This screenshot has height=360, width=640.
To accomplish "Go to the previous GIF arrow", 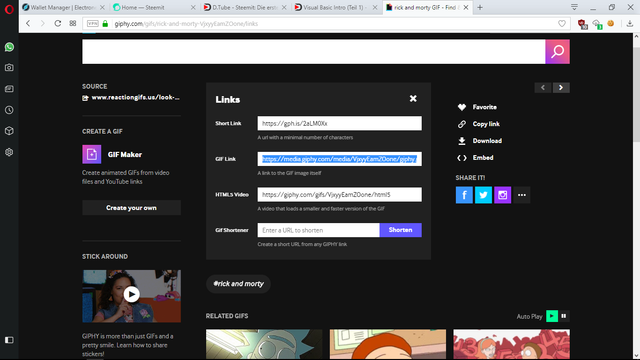I will coord(543,87).
